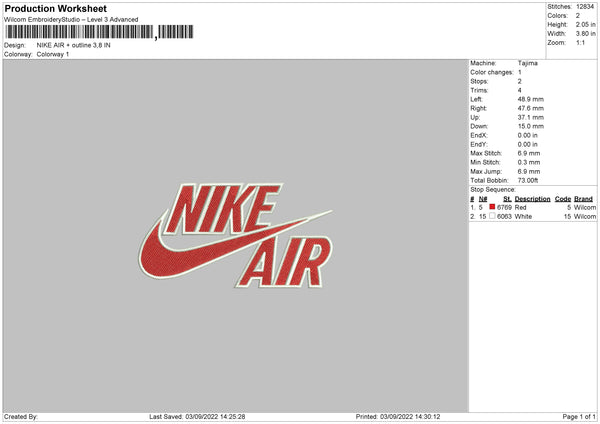Select the design name 'NIKE AIR + outline 3,8 IN'

point(73,45)
